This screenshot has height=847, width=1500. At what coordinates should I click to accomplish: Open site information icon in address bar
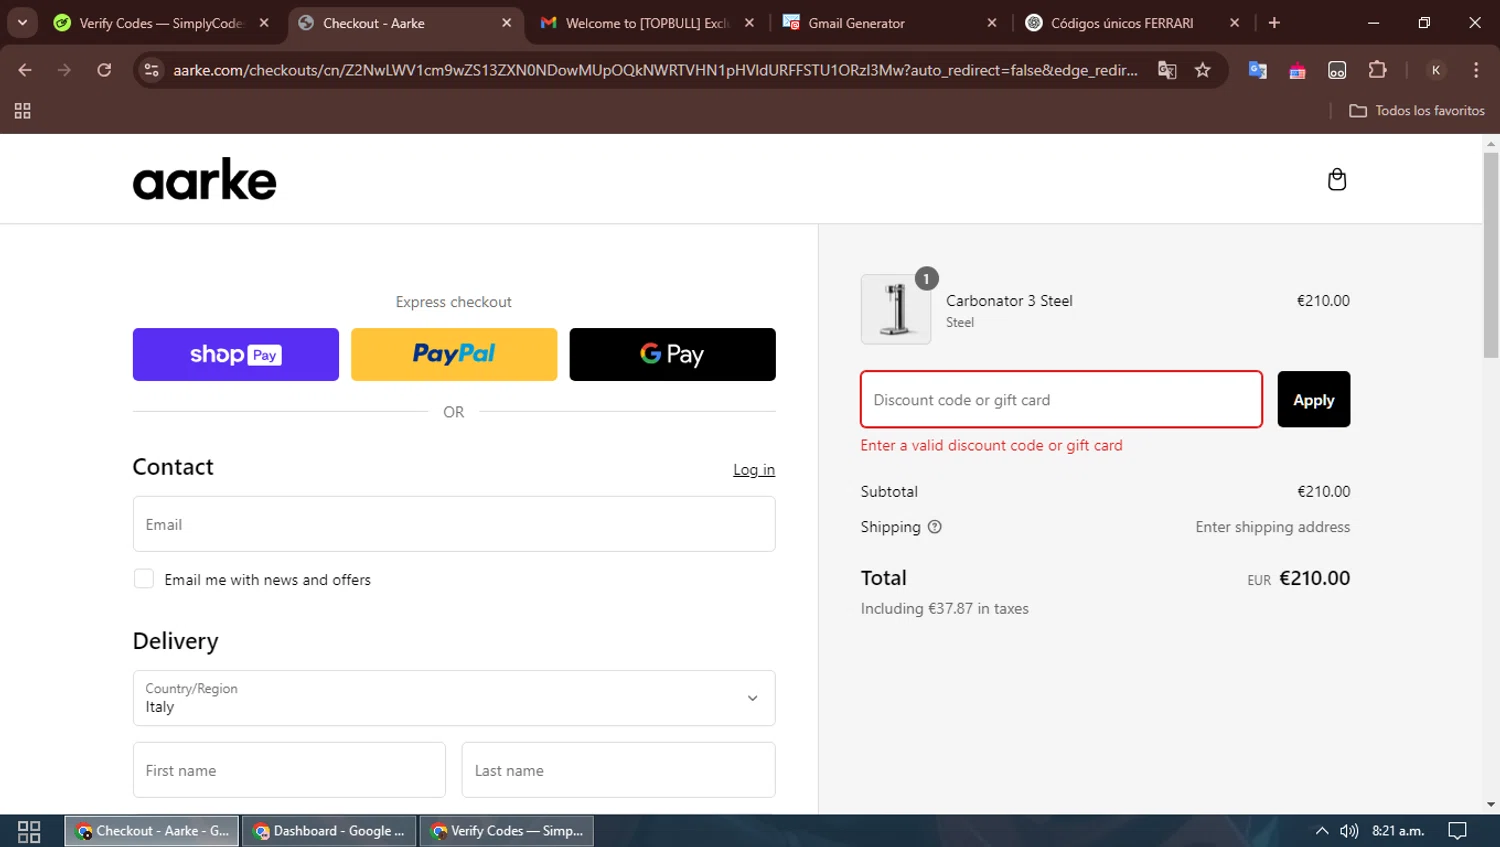tap(151, 70)
